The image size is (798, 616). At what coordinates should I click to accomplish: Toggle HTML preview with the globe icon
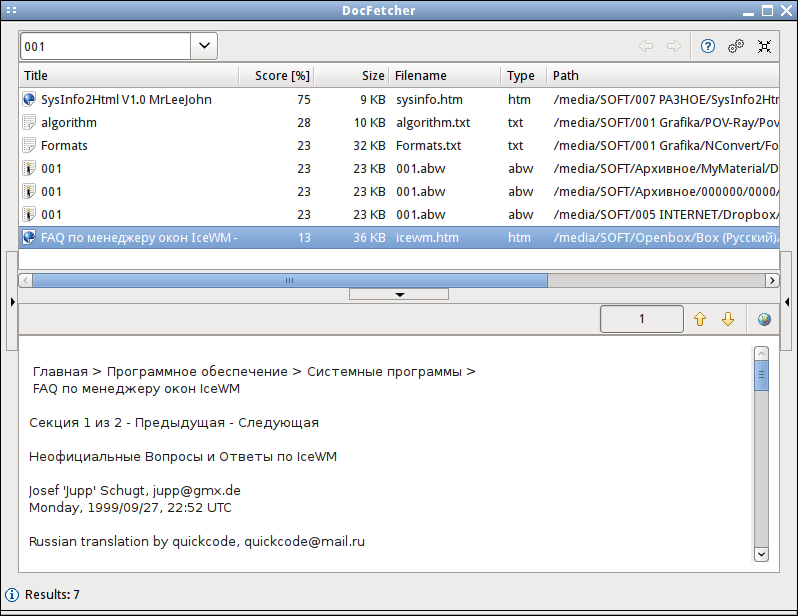coord(764,319)
